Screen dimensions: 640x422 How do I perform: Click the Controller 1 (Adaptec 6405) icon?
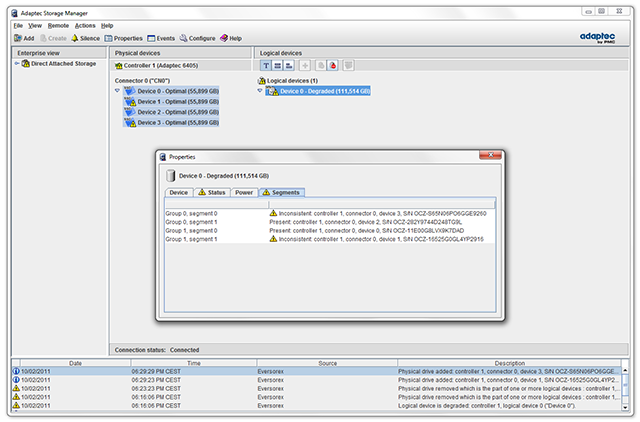[x=119, y=66]
